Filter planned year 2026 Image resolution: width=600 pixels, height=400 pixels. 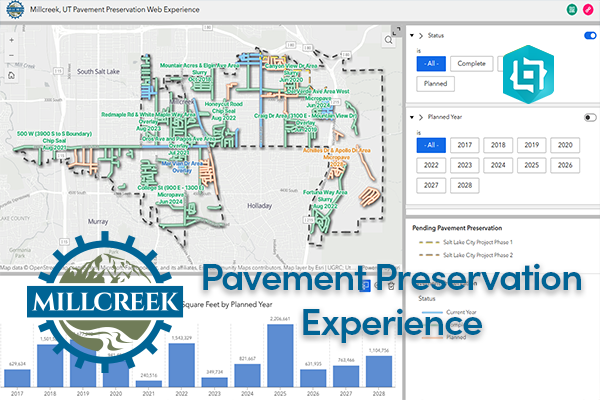click(x=565, y=165)
